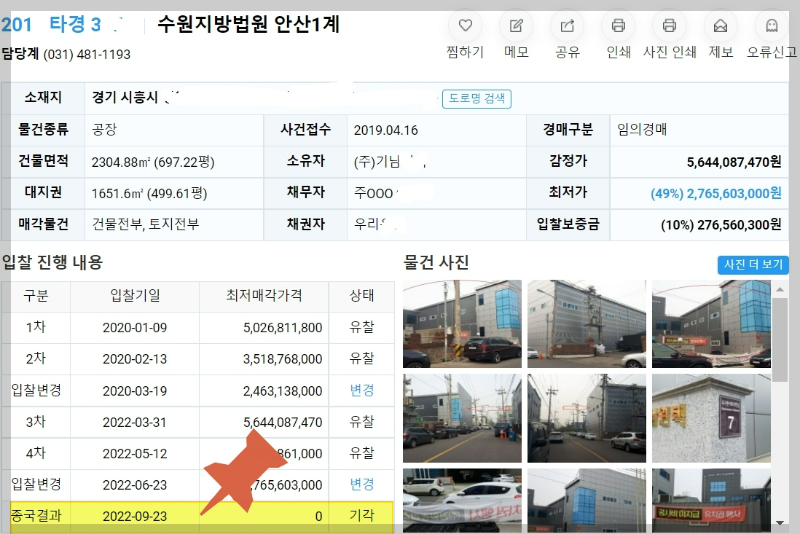Click 변경 link in 2020-03-19 row
Screen dimensions: 800x534
click(362, 391)
